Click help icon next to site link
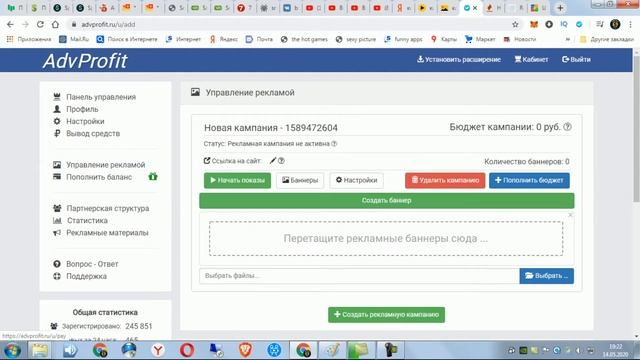The height and width of the screenshot is (360, 640). pyautogui.click(x=281, y=161)
